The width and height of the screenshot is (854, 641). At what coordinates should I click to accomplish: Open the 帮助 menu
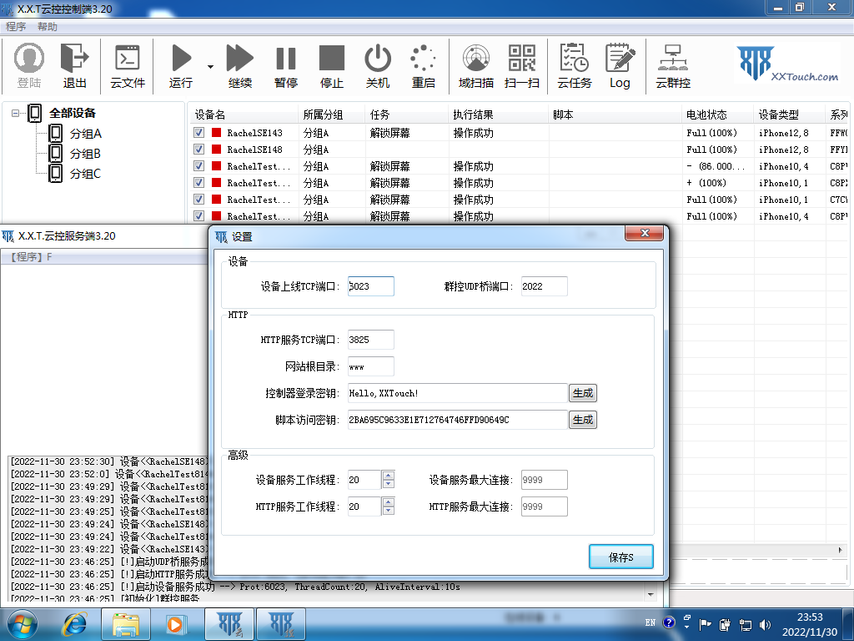(47, 27)
